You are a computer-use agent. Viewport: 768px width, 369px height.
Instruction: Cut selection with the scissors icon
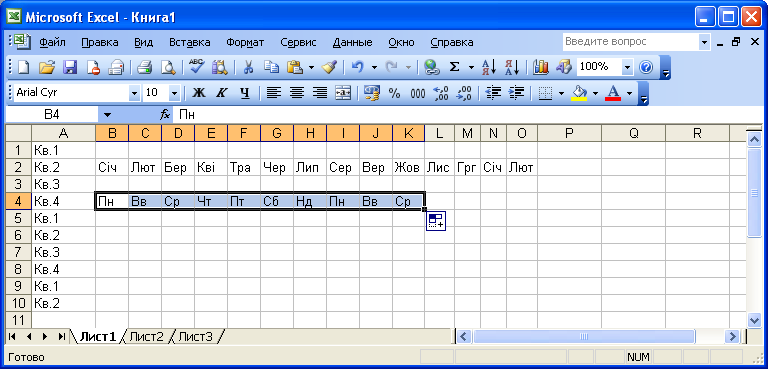point(248,67)
